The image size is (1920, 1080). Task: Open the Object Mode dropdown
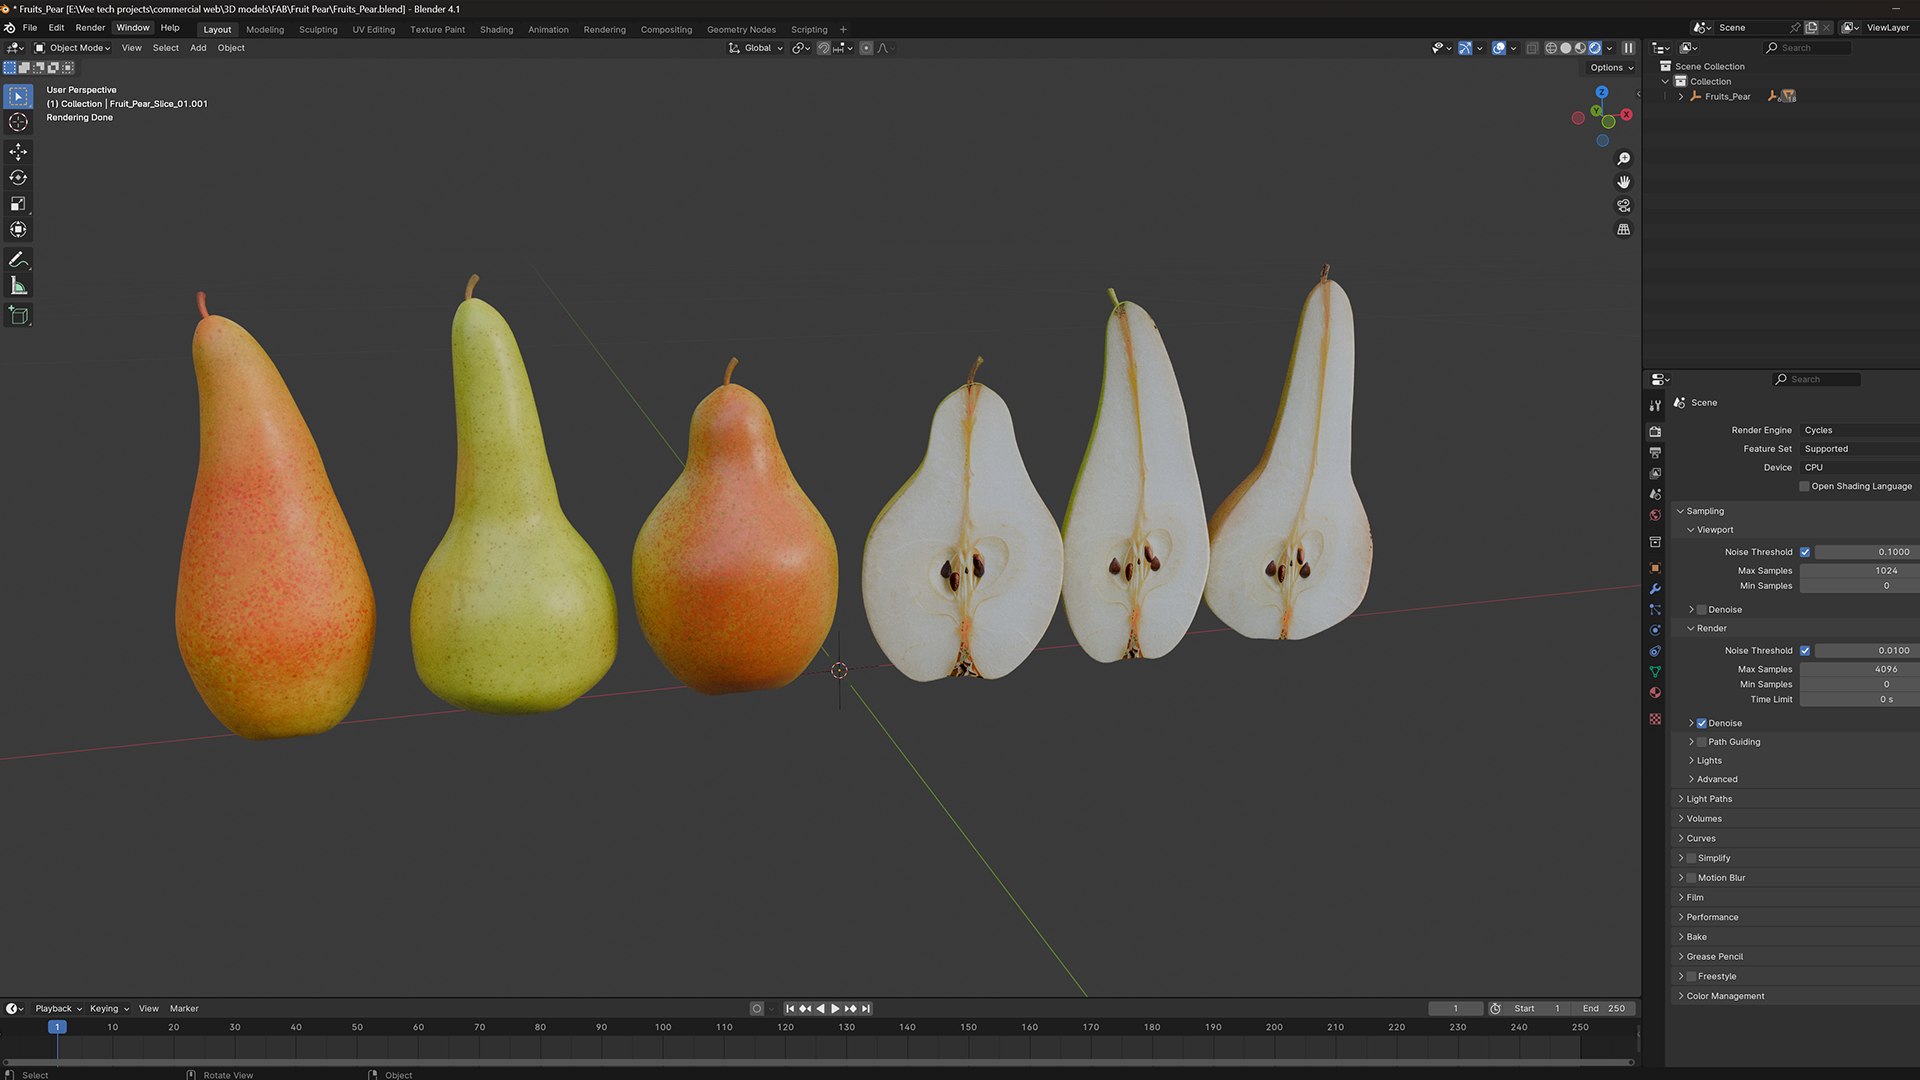tap(73, 48)
